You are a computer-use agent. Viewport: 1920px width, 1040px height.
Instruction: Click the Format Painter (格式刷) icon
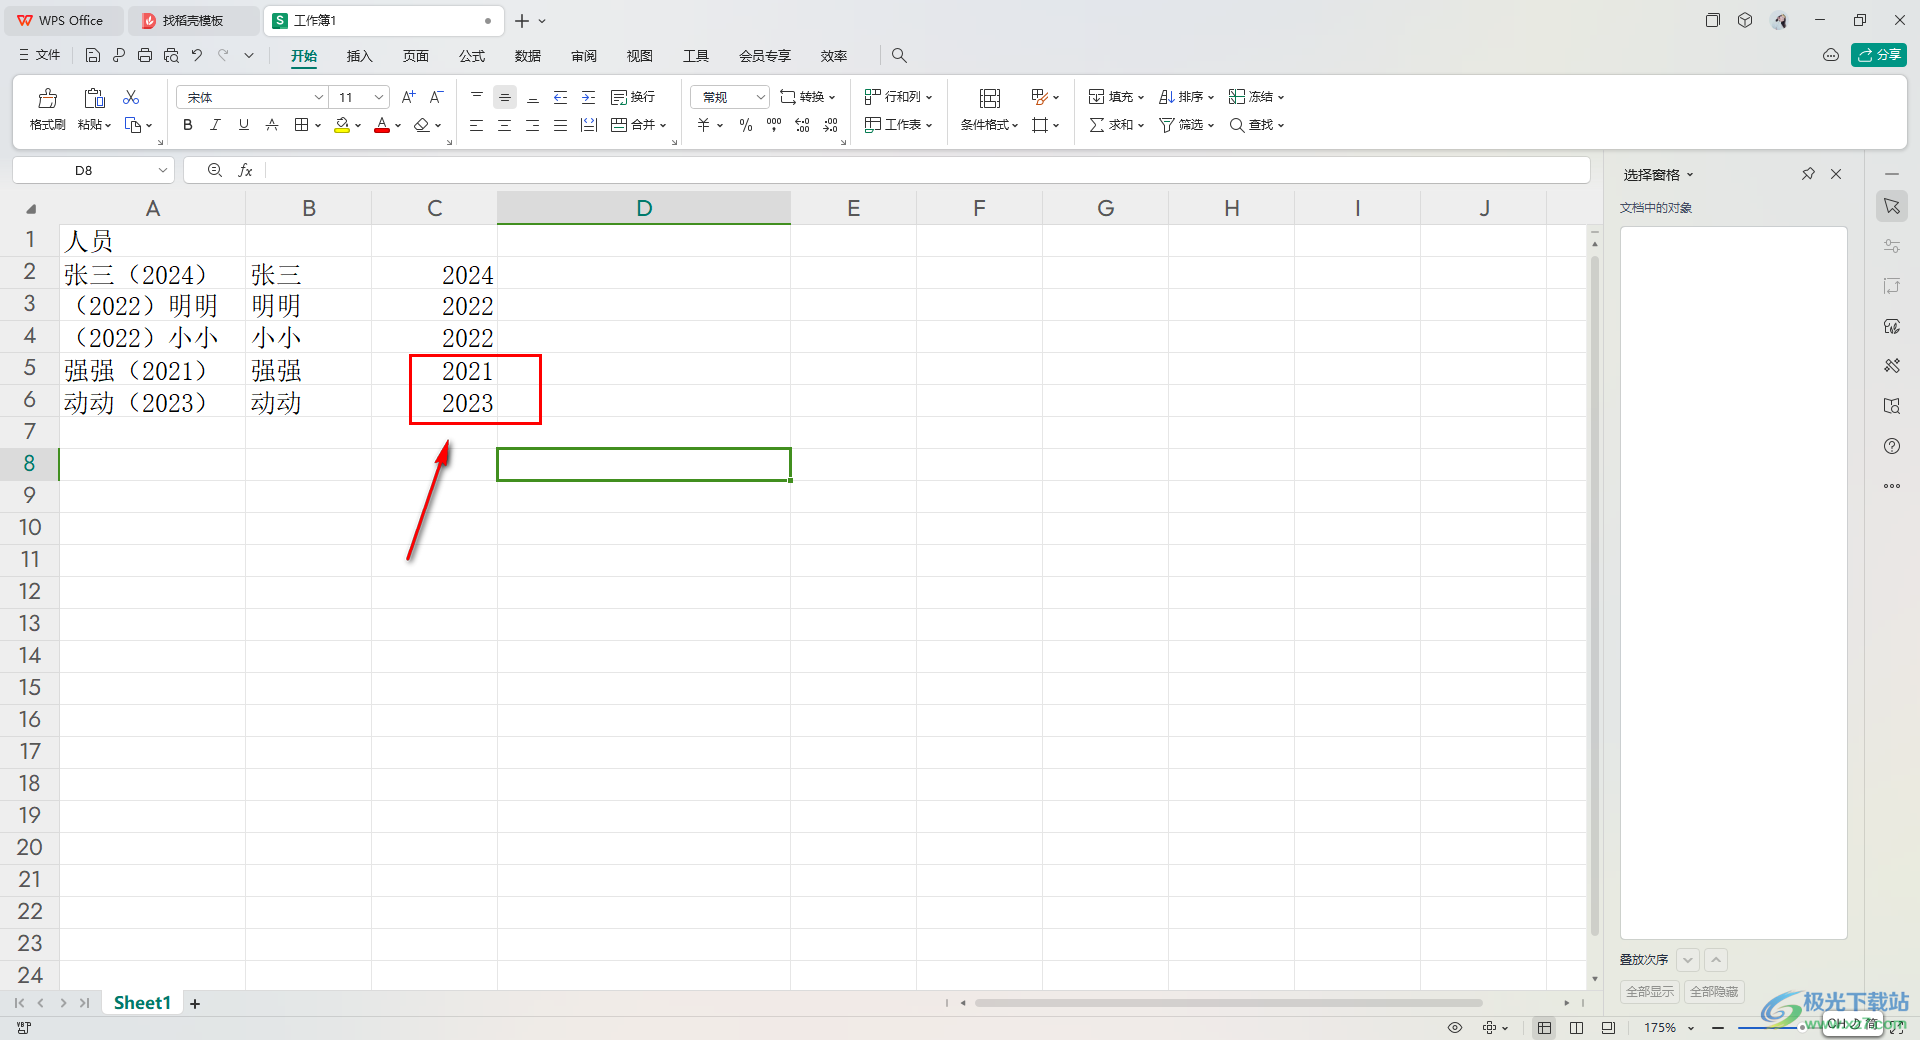click(47, 98)
